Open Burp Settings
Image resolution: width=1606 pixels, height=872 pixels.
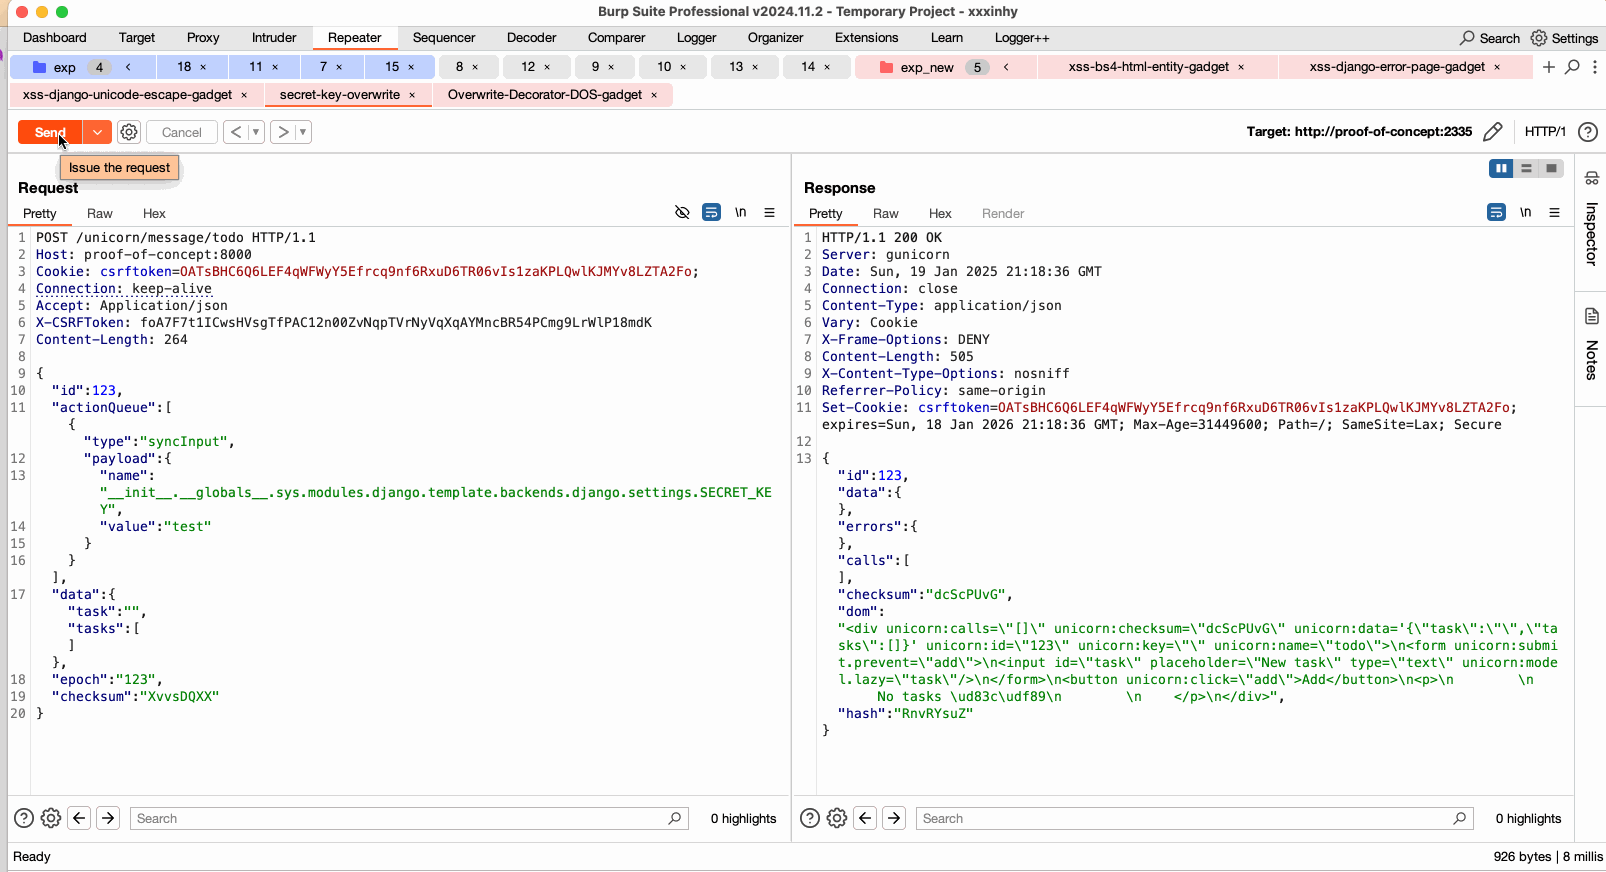click(x=1564, y=38)
